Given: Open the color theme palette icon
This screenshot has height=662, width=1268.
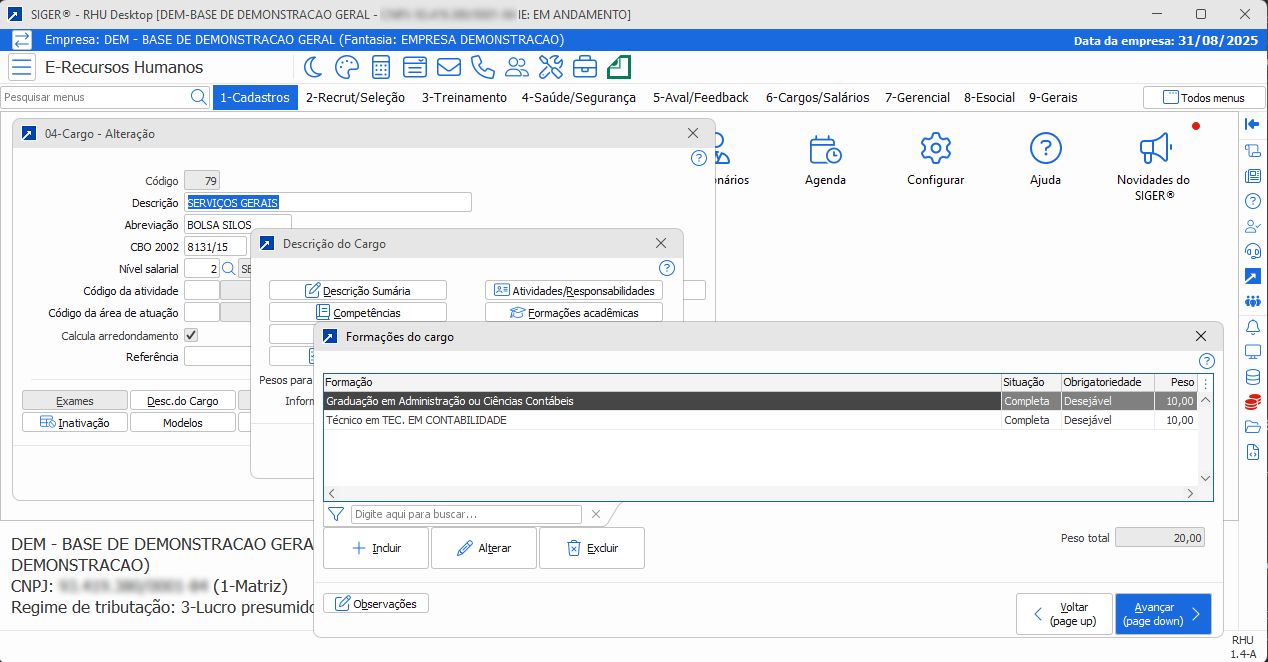Looking at the screenshot, I should pos(346,67).
